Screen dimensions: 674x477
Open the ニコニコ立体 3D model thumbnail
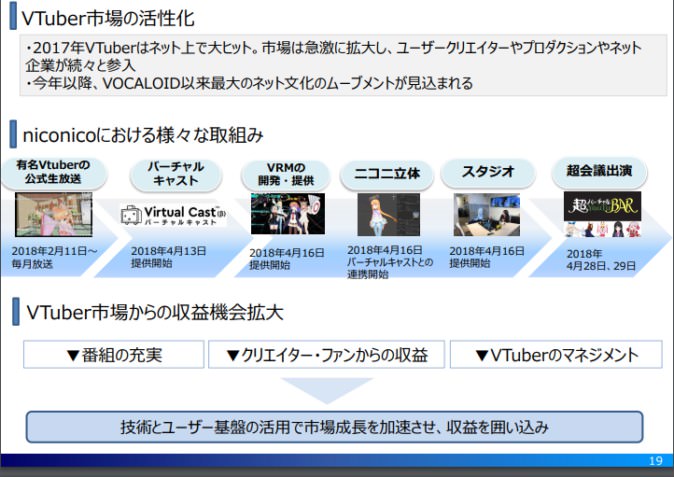coord(389,214)
